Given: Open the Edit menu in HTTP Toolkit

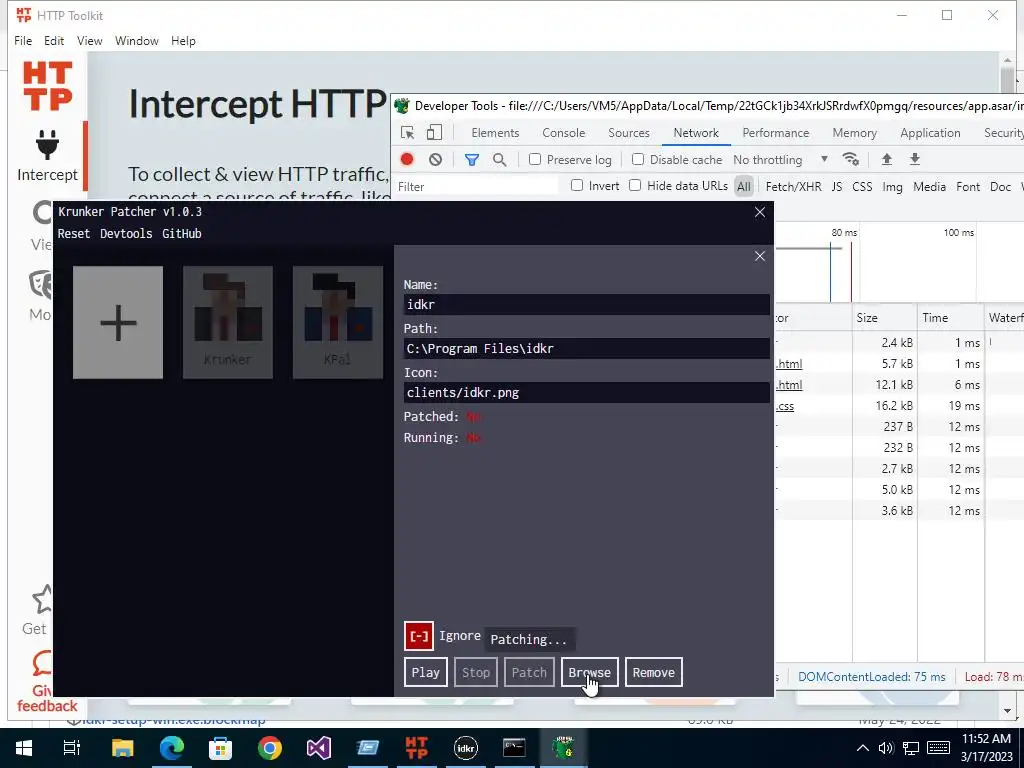Looking at the screenshot, I should point(54,40).
